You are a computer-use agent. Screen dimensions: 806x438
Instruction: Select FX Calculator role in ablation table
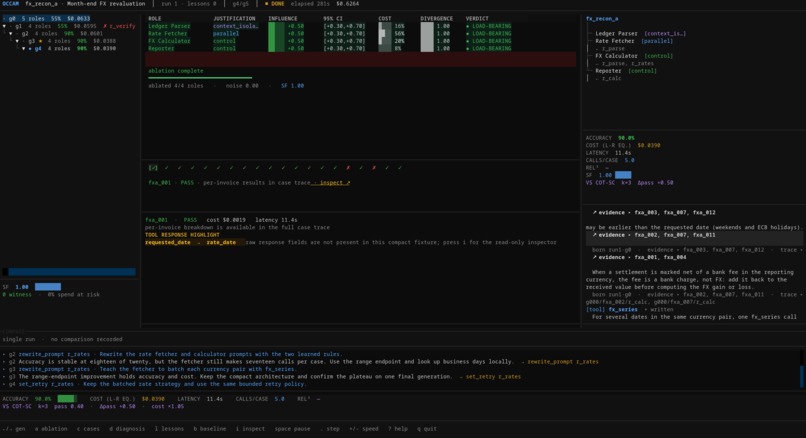[x=169, y=41]
